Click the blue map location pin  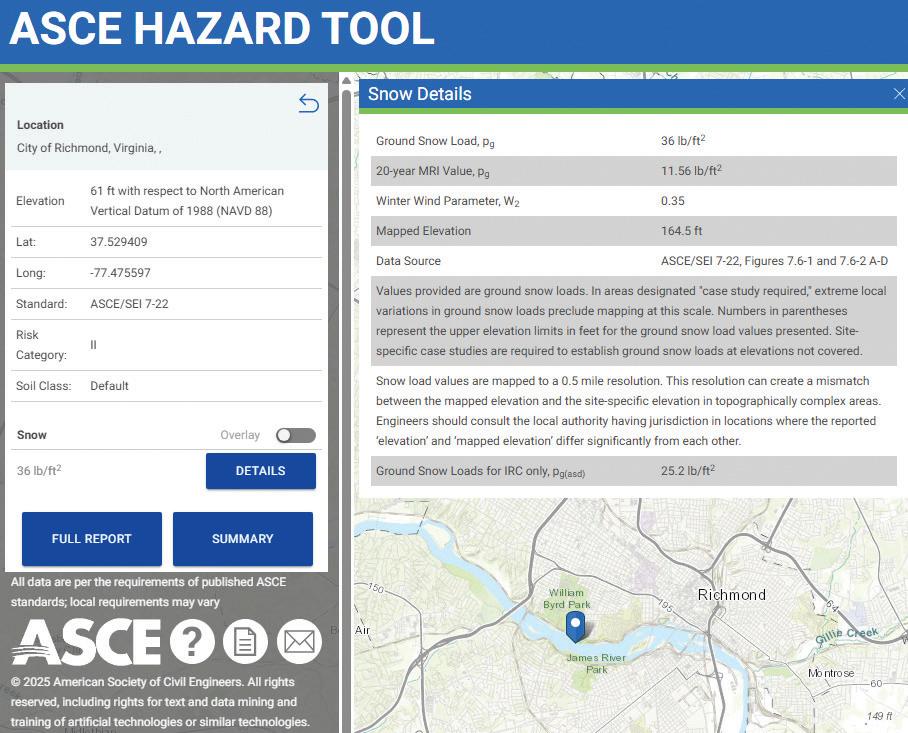click(x=575, y=627)
